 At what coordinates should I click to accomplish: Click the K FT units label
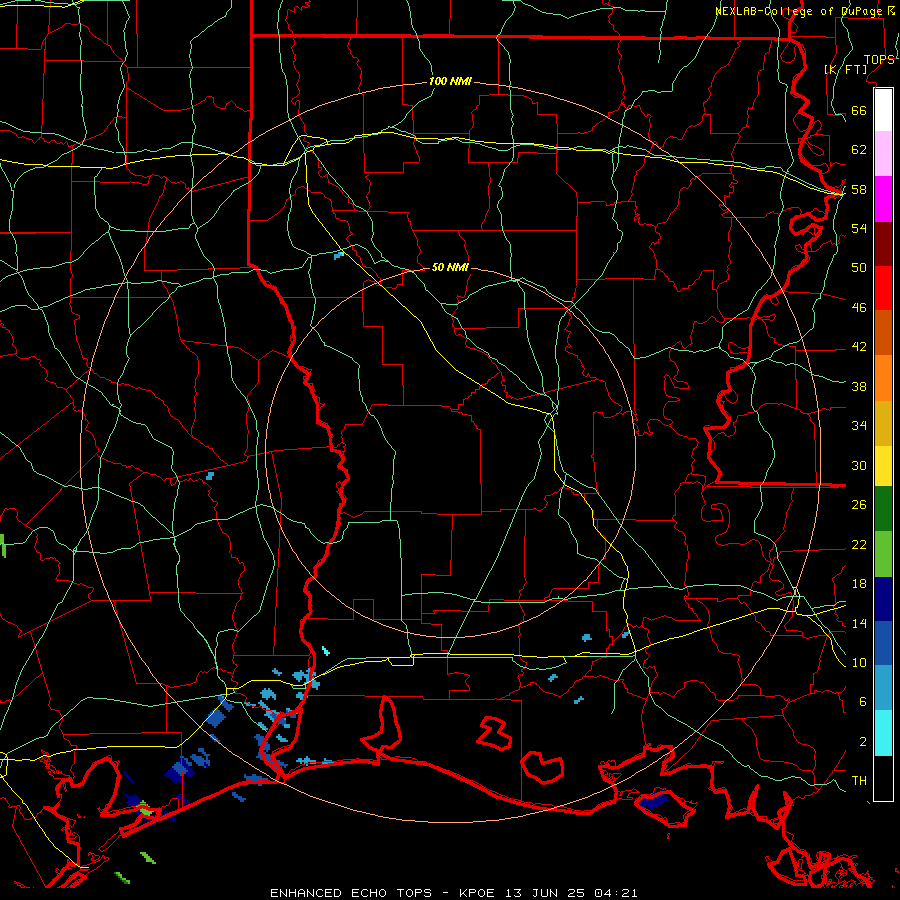(846, 69)
